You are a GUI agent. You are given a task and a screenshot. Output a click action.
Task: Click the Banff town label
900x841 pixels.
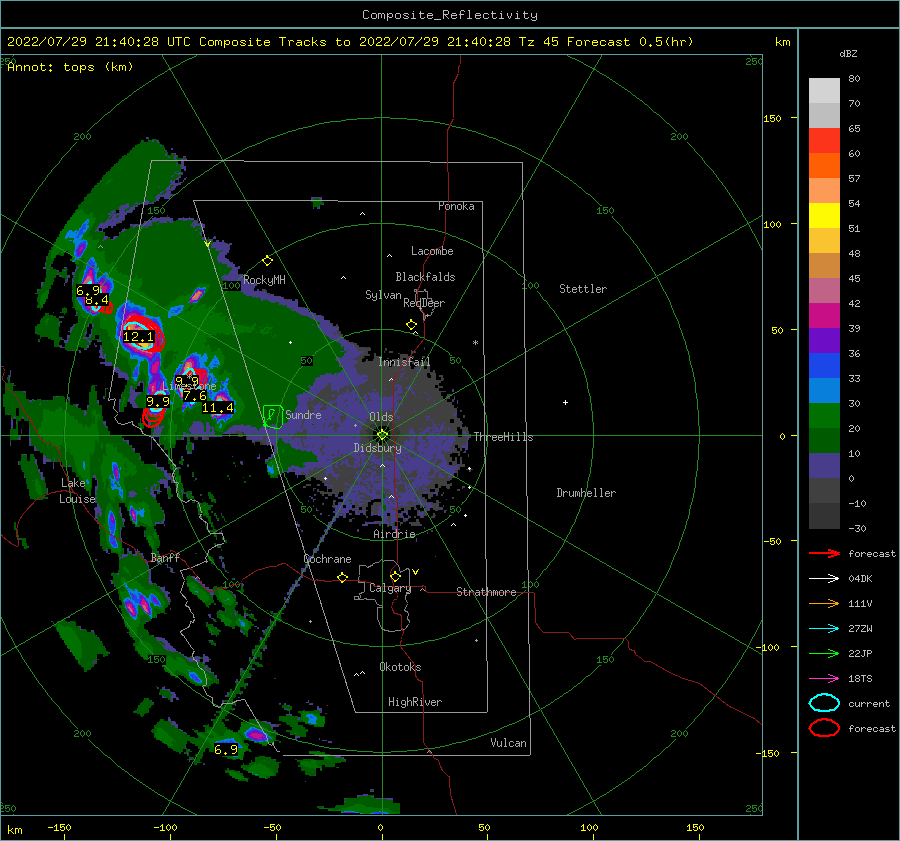165,558
